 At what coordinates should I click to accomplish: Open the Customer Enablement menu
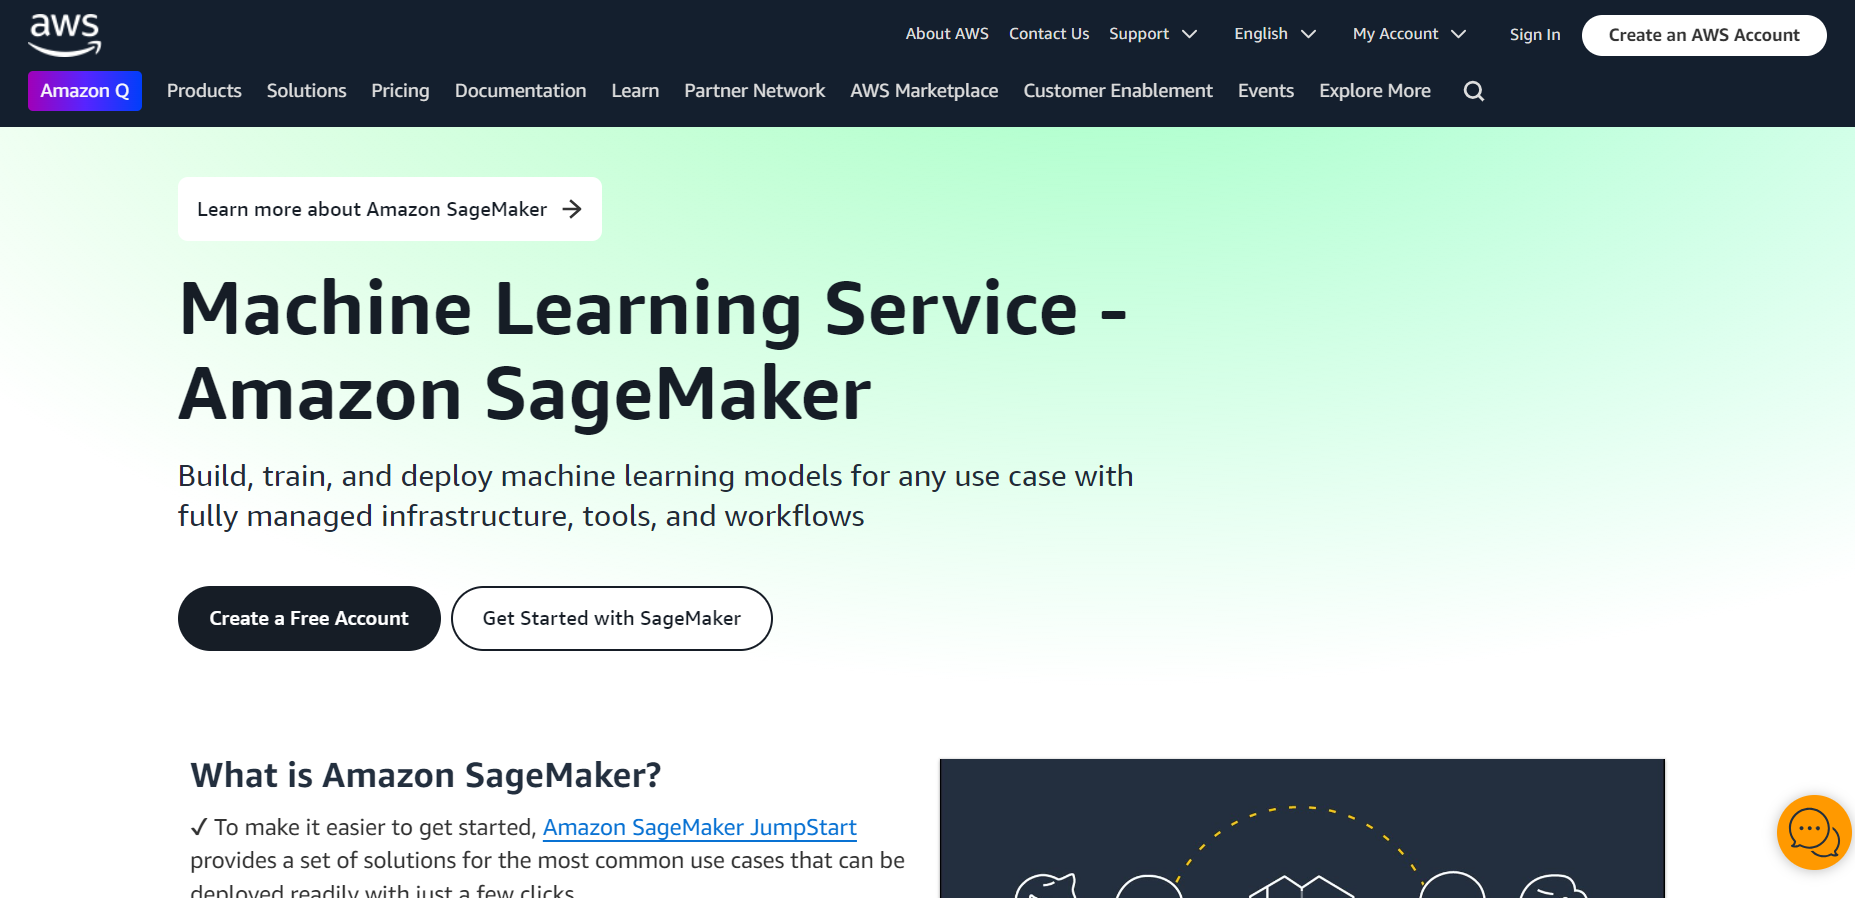(1118, 91)
